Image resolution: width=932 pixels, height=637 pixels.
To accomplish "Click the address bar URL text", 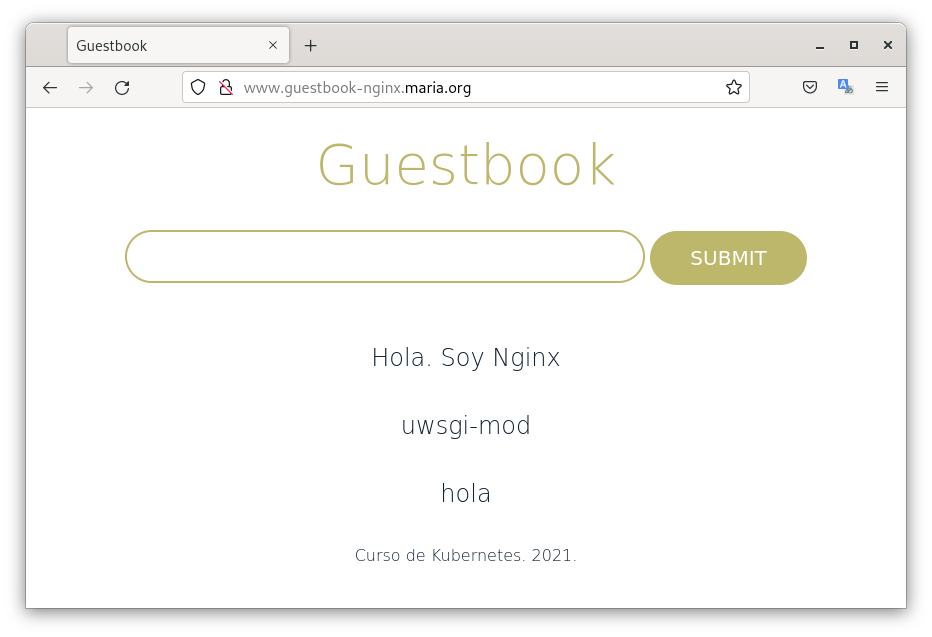I will [357, 88].
